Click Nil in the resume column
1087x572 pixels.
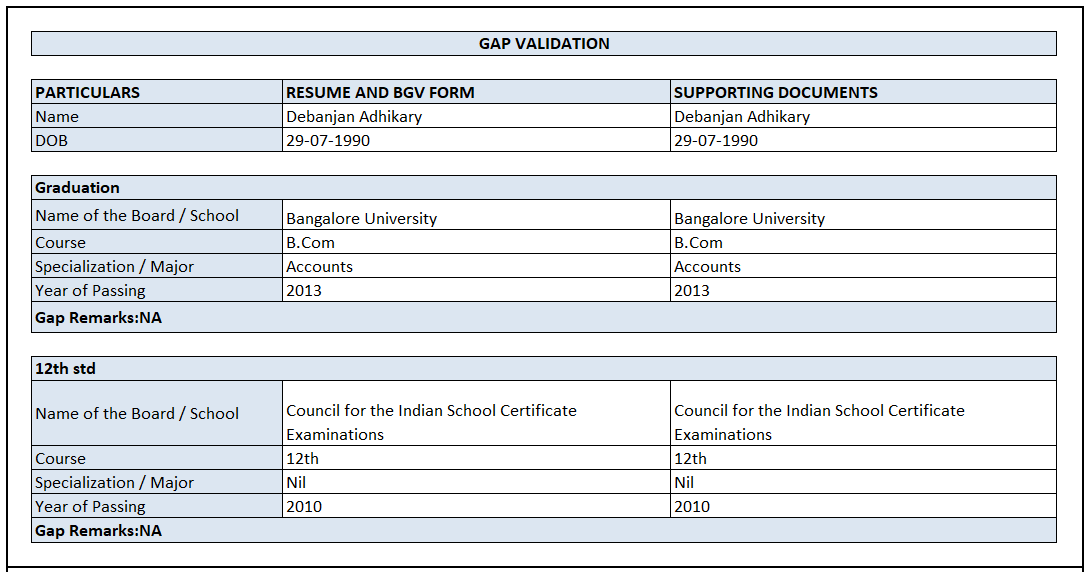(296, 482)
